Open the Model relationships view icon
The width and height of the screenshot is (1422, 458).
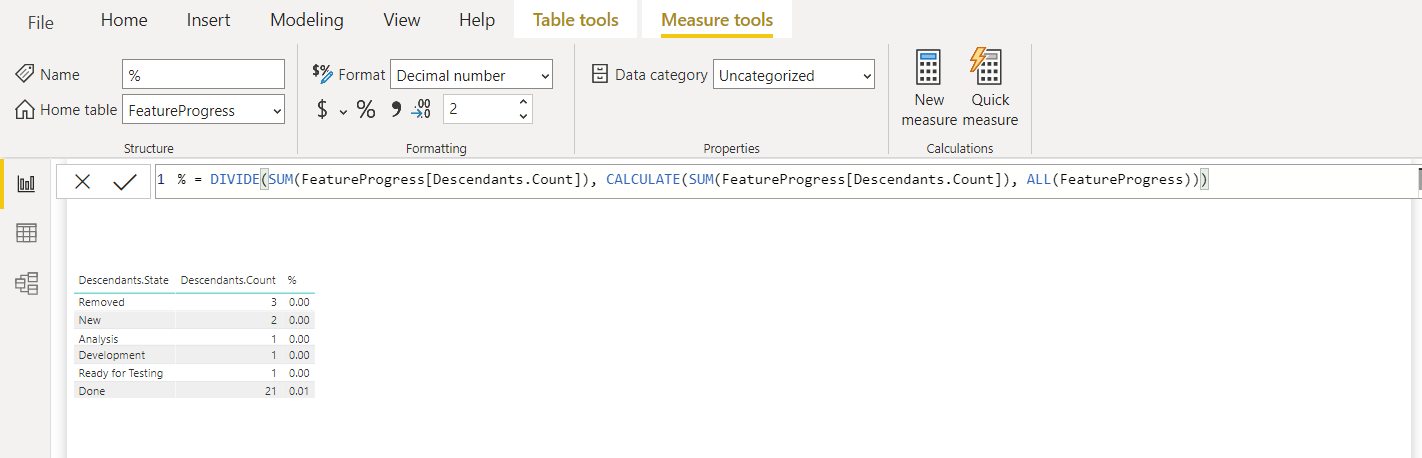click(27, 283)
